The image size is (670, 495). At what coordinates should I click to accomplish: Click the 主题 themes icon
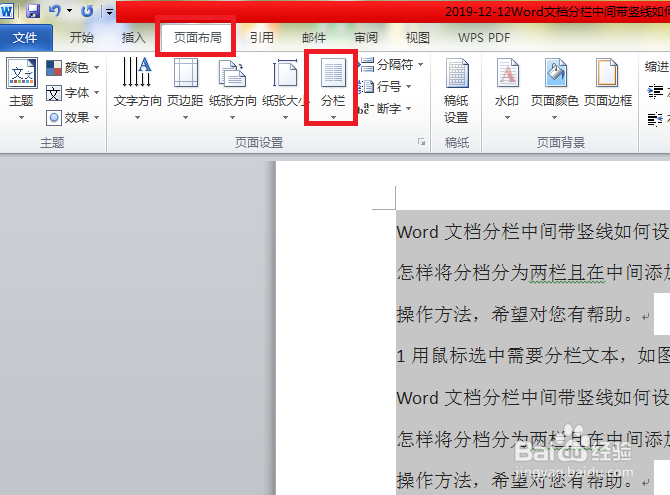(x=21, y=73)
